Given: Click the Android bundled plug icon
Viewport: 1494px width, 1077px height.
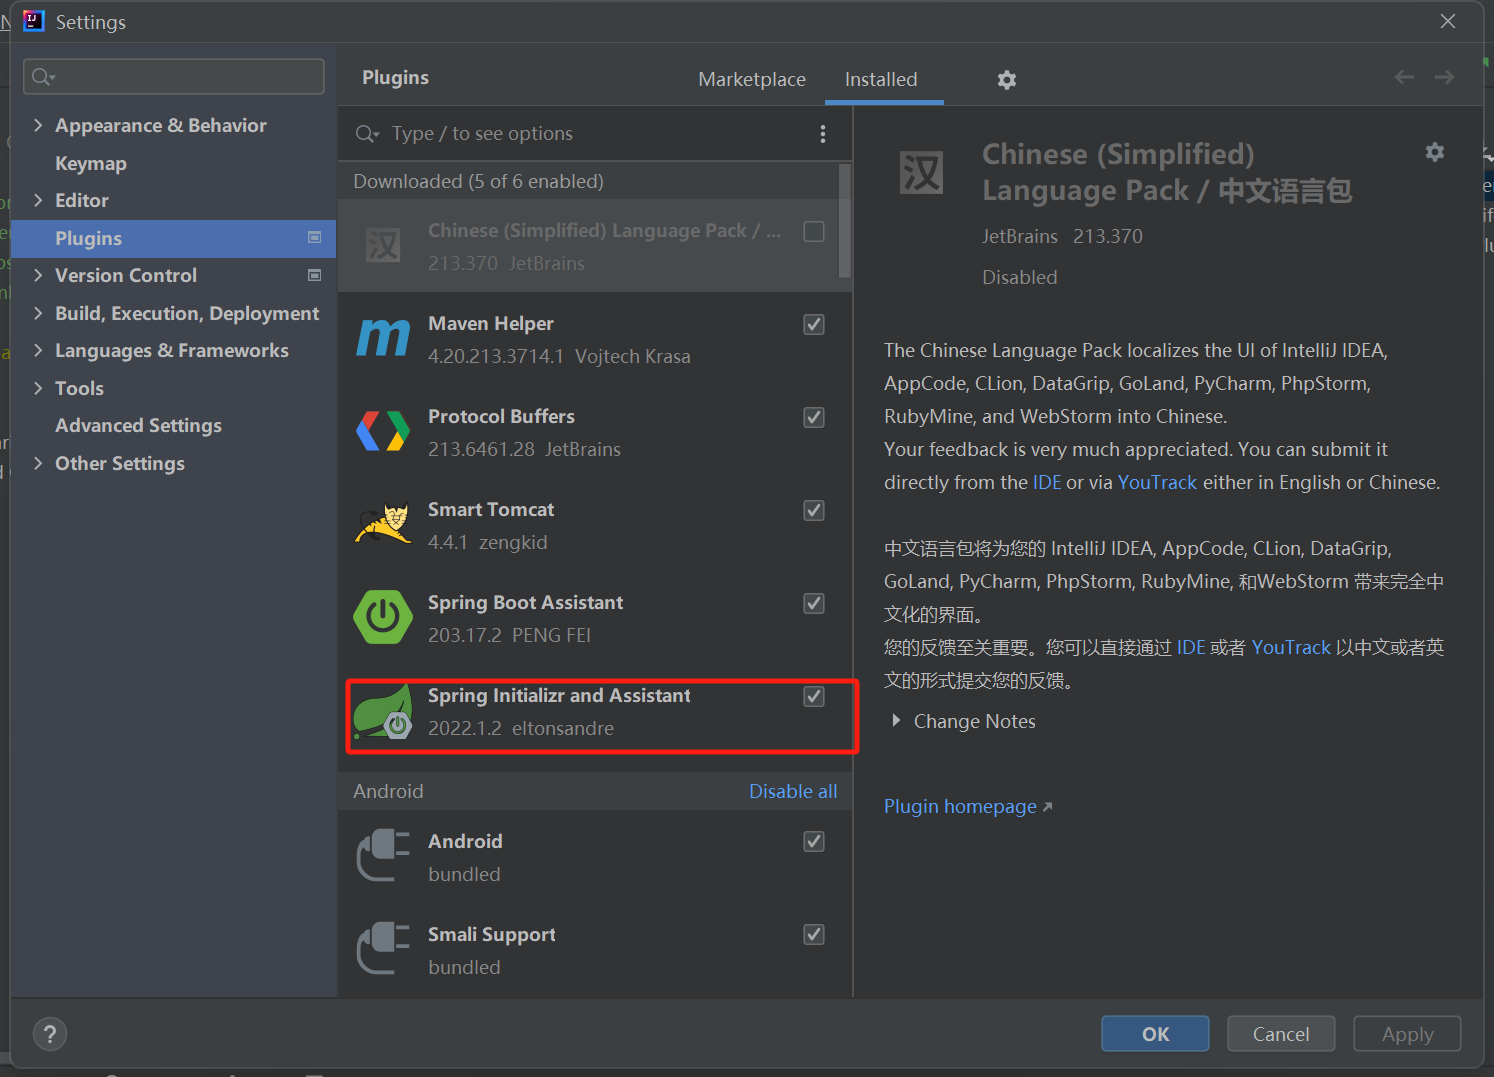Looking at the screenshot, I should (383, 856).
